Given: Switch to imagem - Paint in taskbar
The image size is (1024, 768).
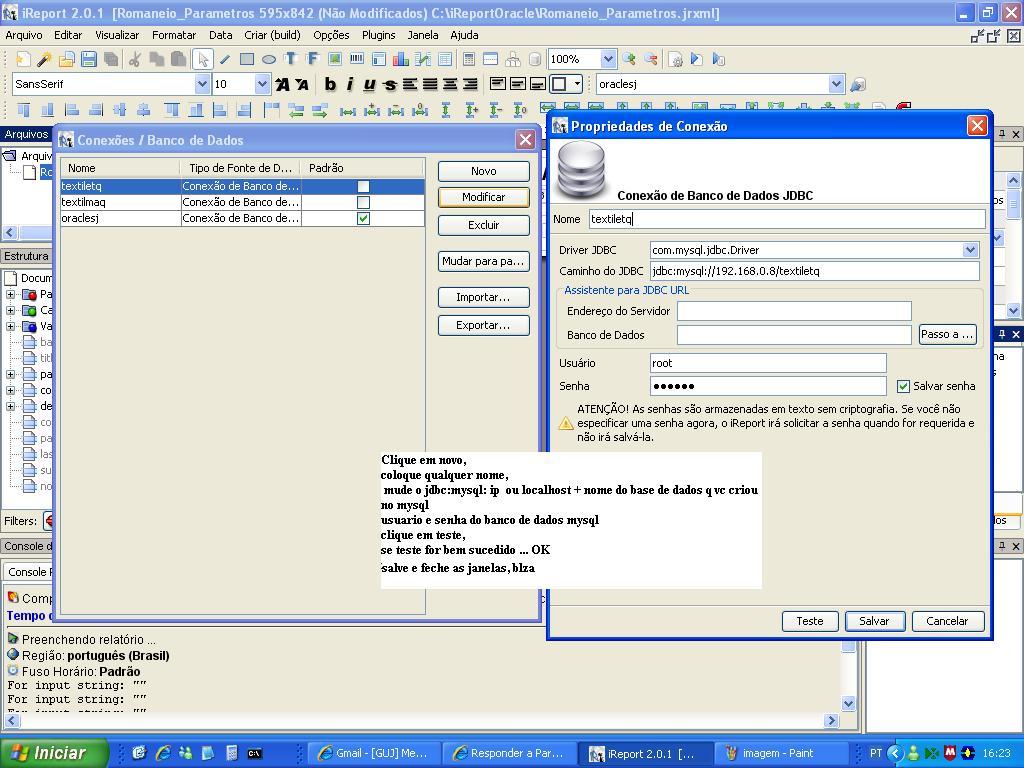Looking at the screenshot, I should [x=781, y=754].
